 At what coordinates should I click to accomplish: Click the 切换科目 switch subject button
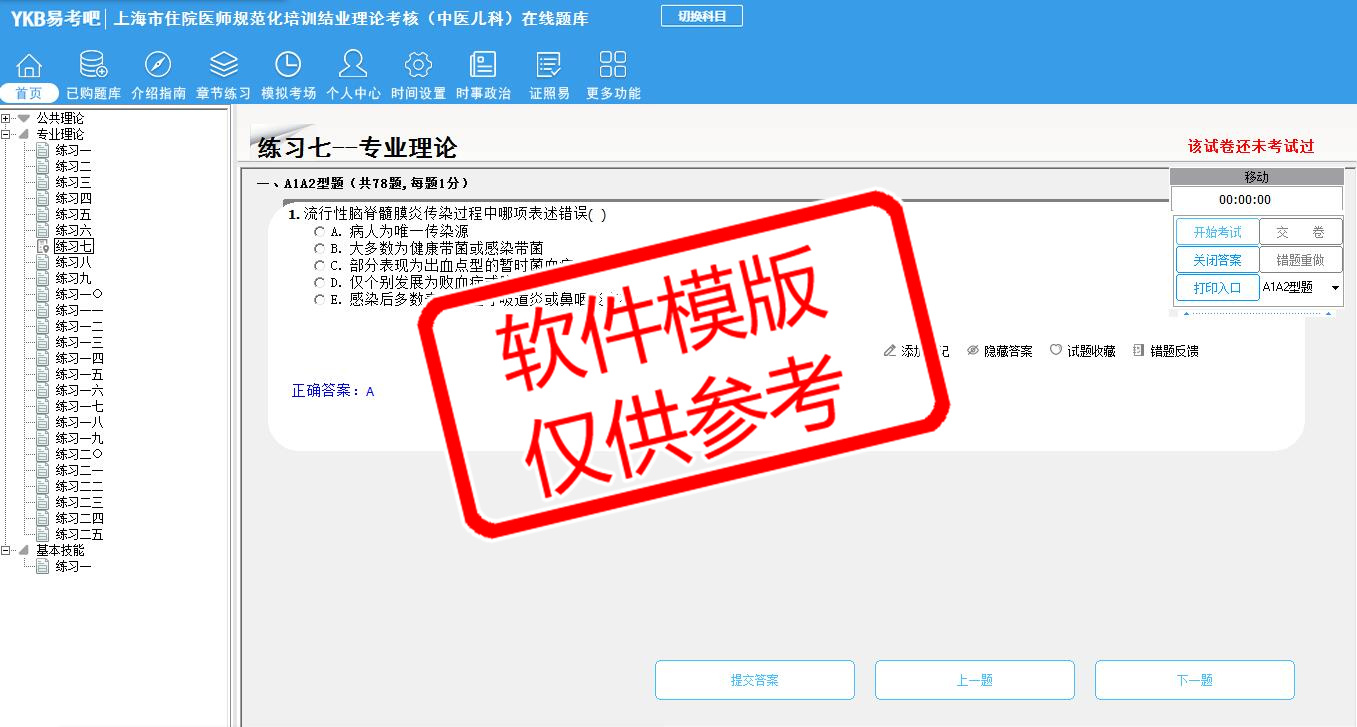(x=701, y=16)
